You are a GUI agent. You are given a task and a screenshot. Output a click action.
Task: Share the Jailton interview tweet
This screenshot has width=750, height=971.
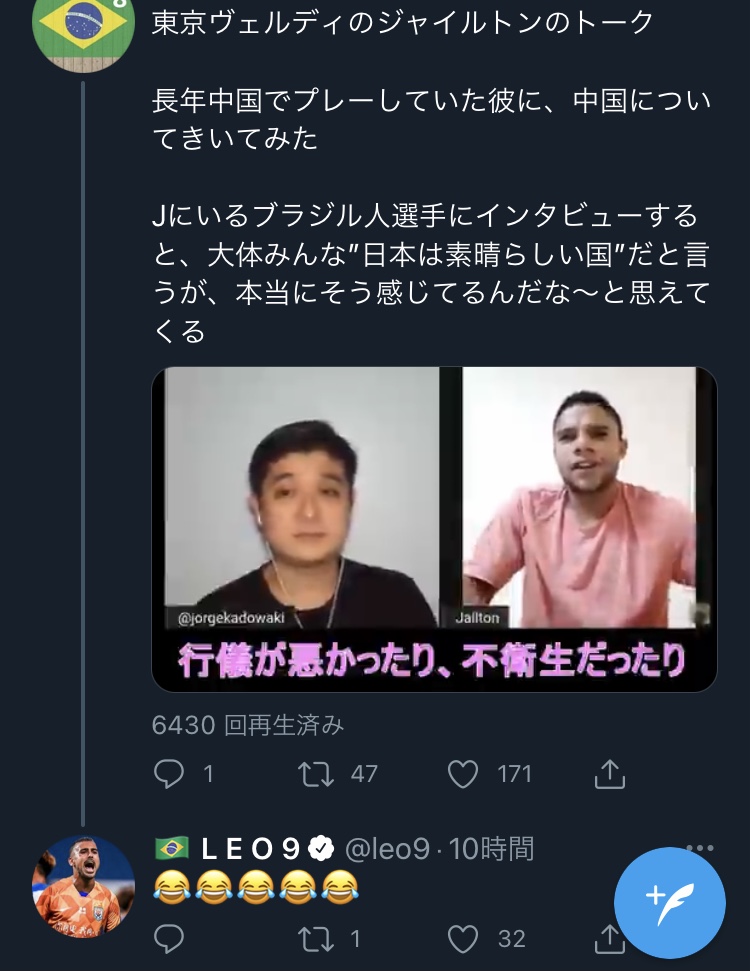[609, 774]
